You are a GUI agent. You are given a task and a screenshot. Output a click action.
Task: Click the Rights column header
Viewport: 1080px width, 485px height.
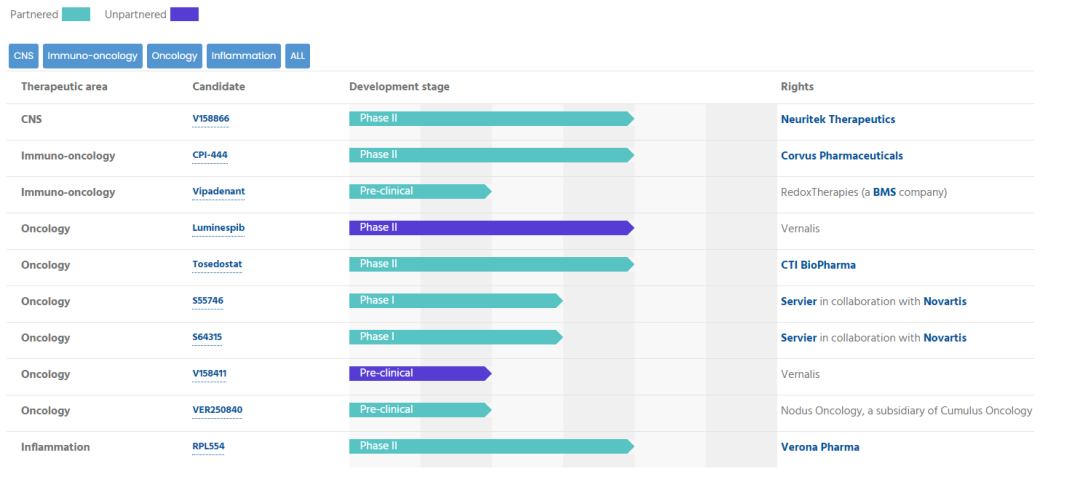[x=797, y=87]
